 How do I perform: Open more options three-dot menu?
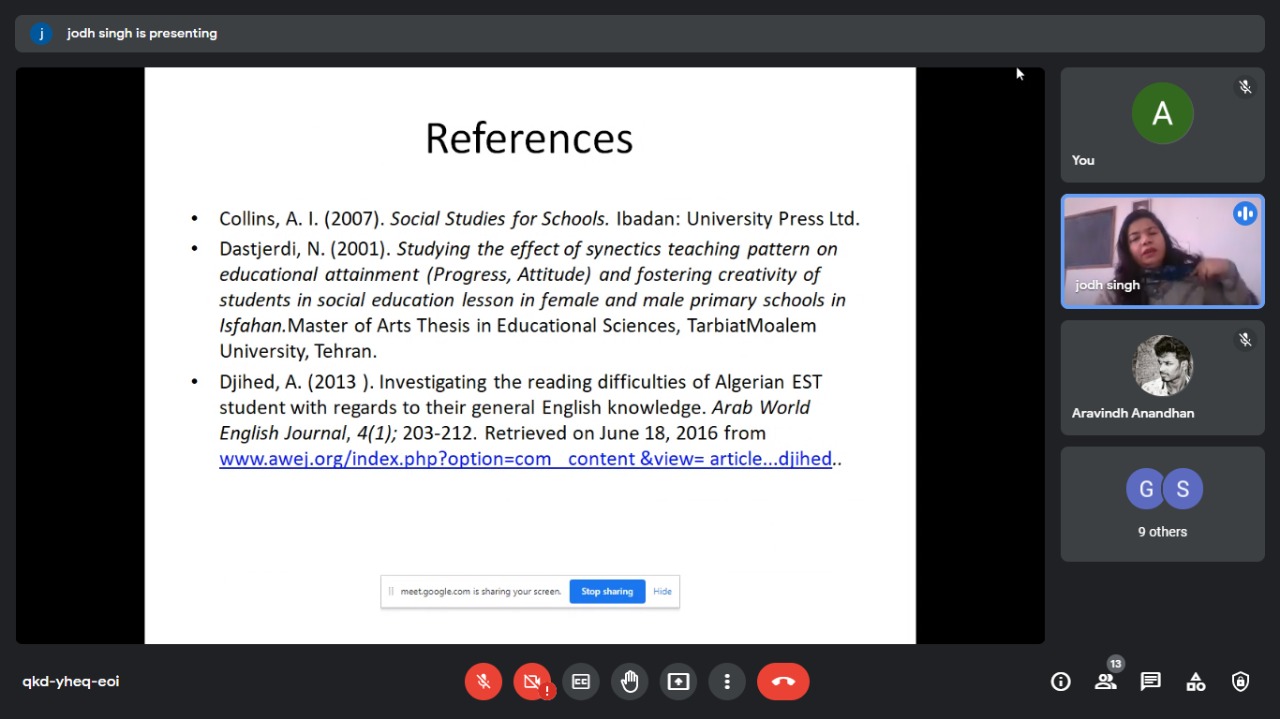727,682
